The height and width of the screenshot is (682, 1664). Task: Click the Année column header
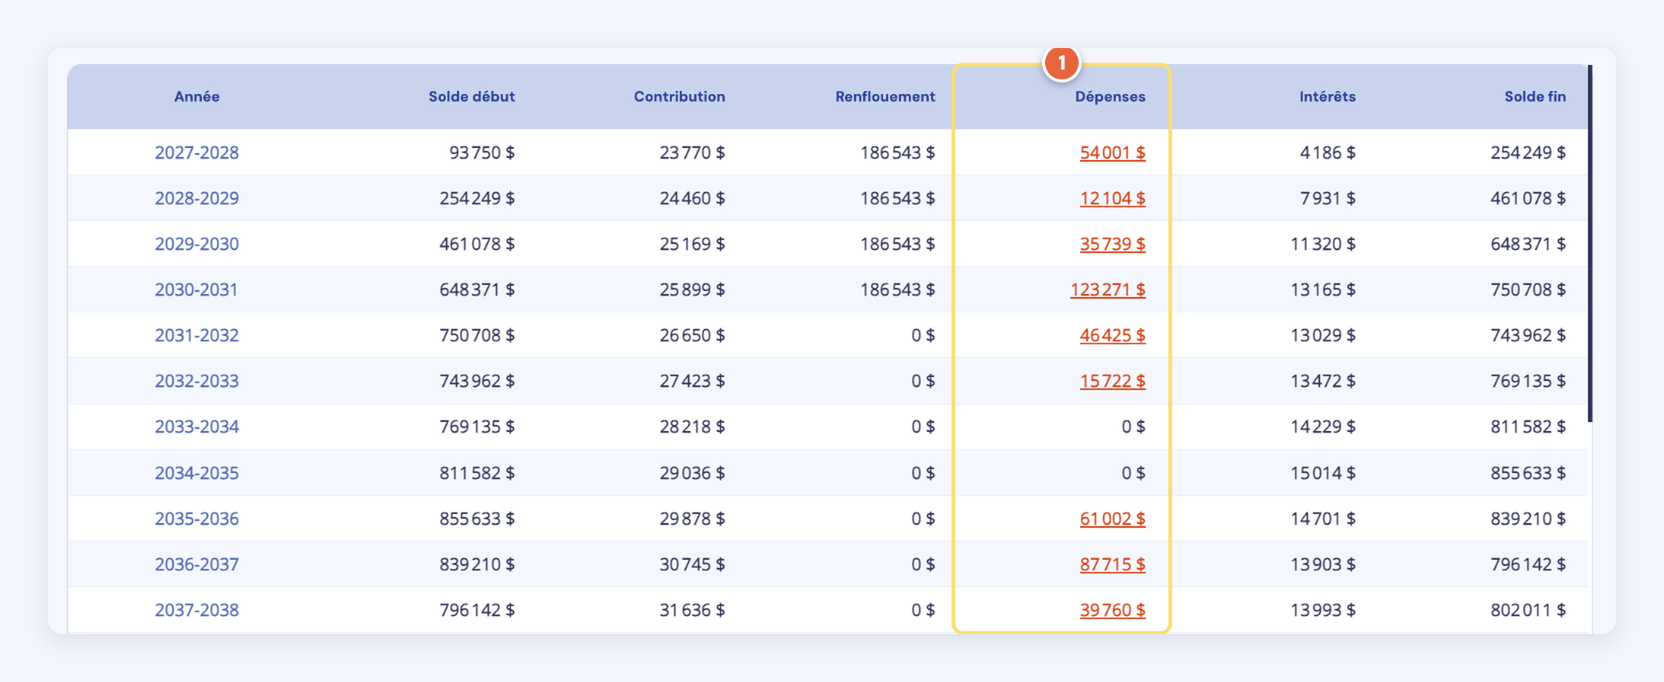(197, 97)
